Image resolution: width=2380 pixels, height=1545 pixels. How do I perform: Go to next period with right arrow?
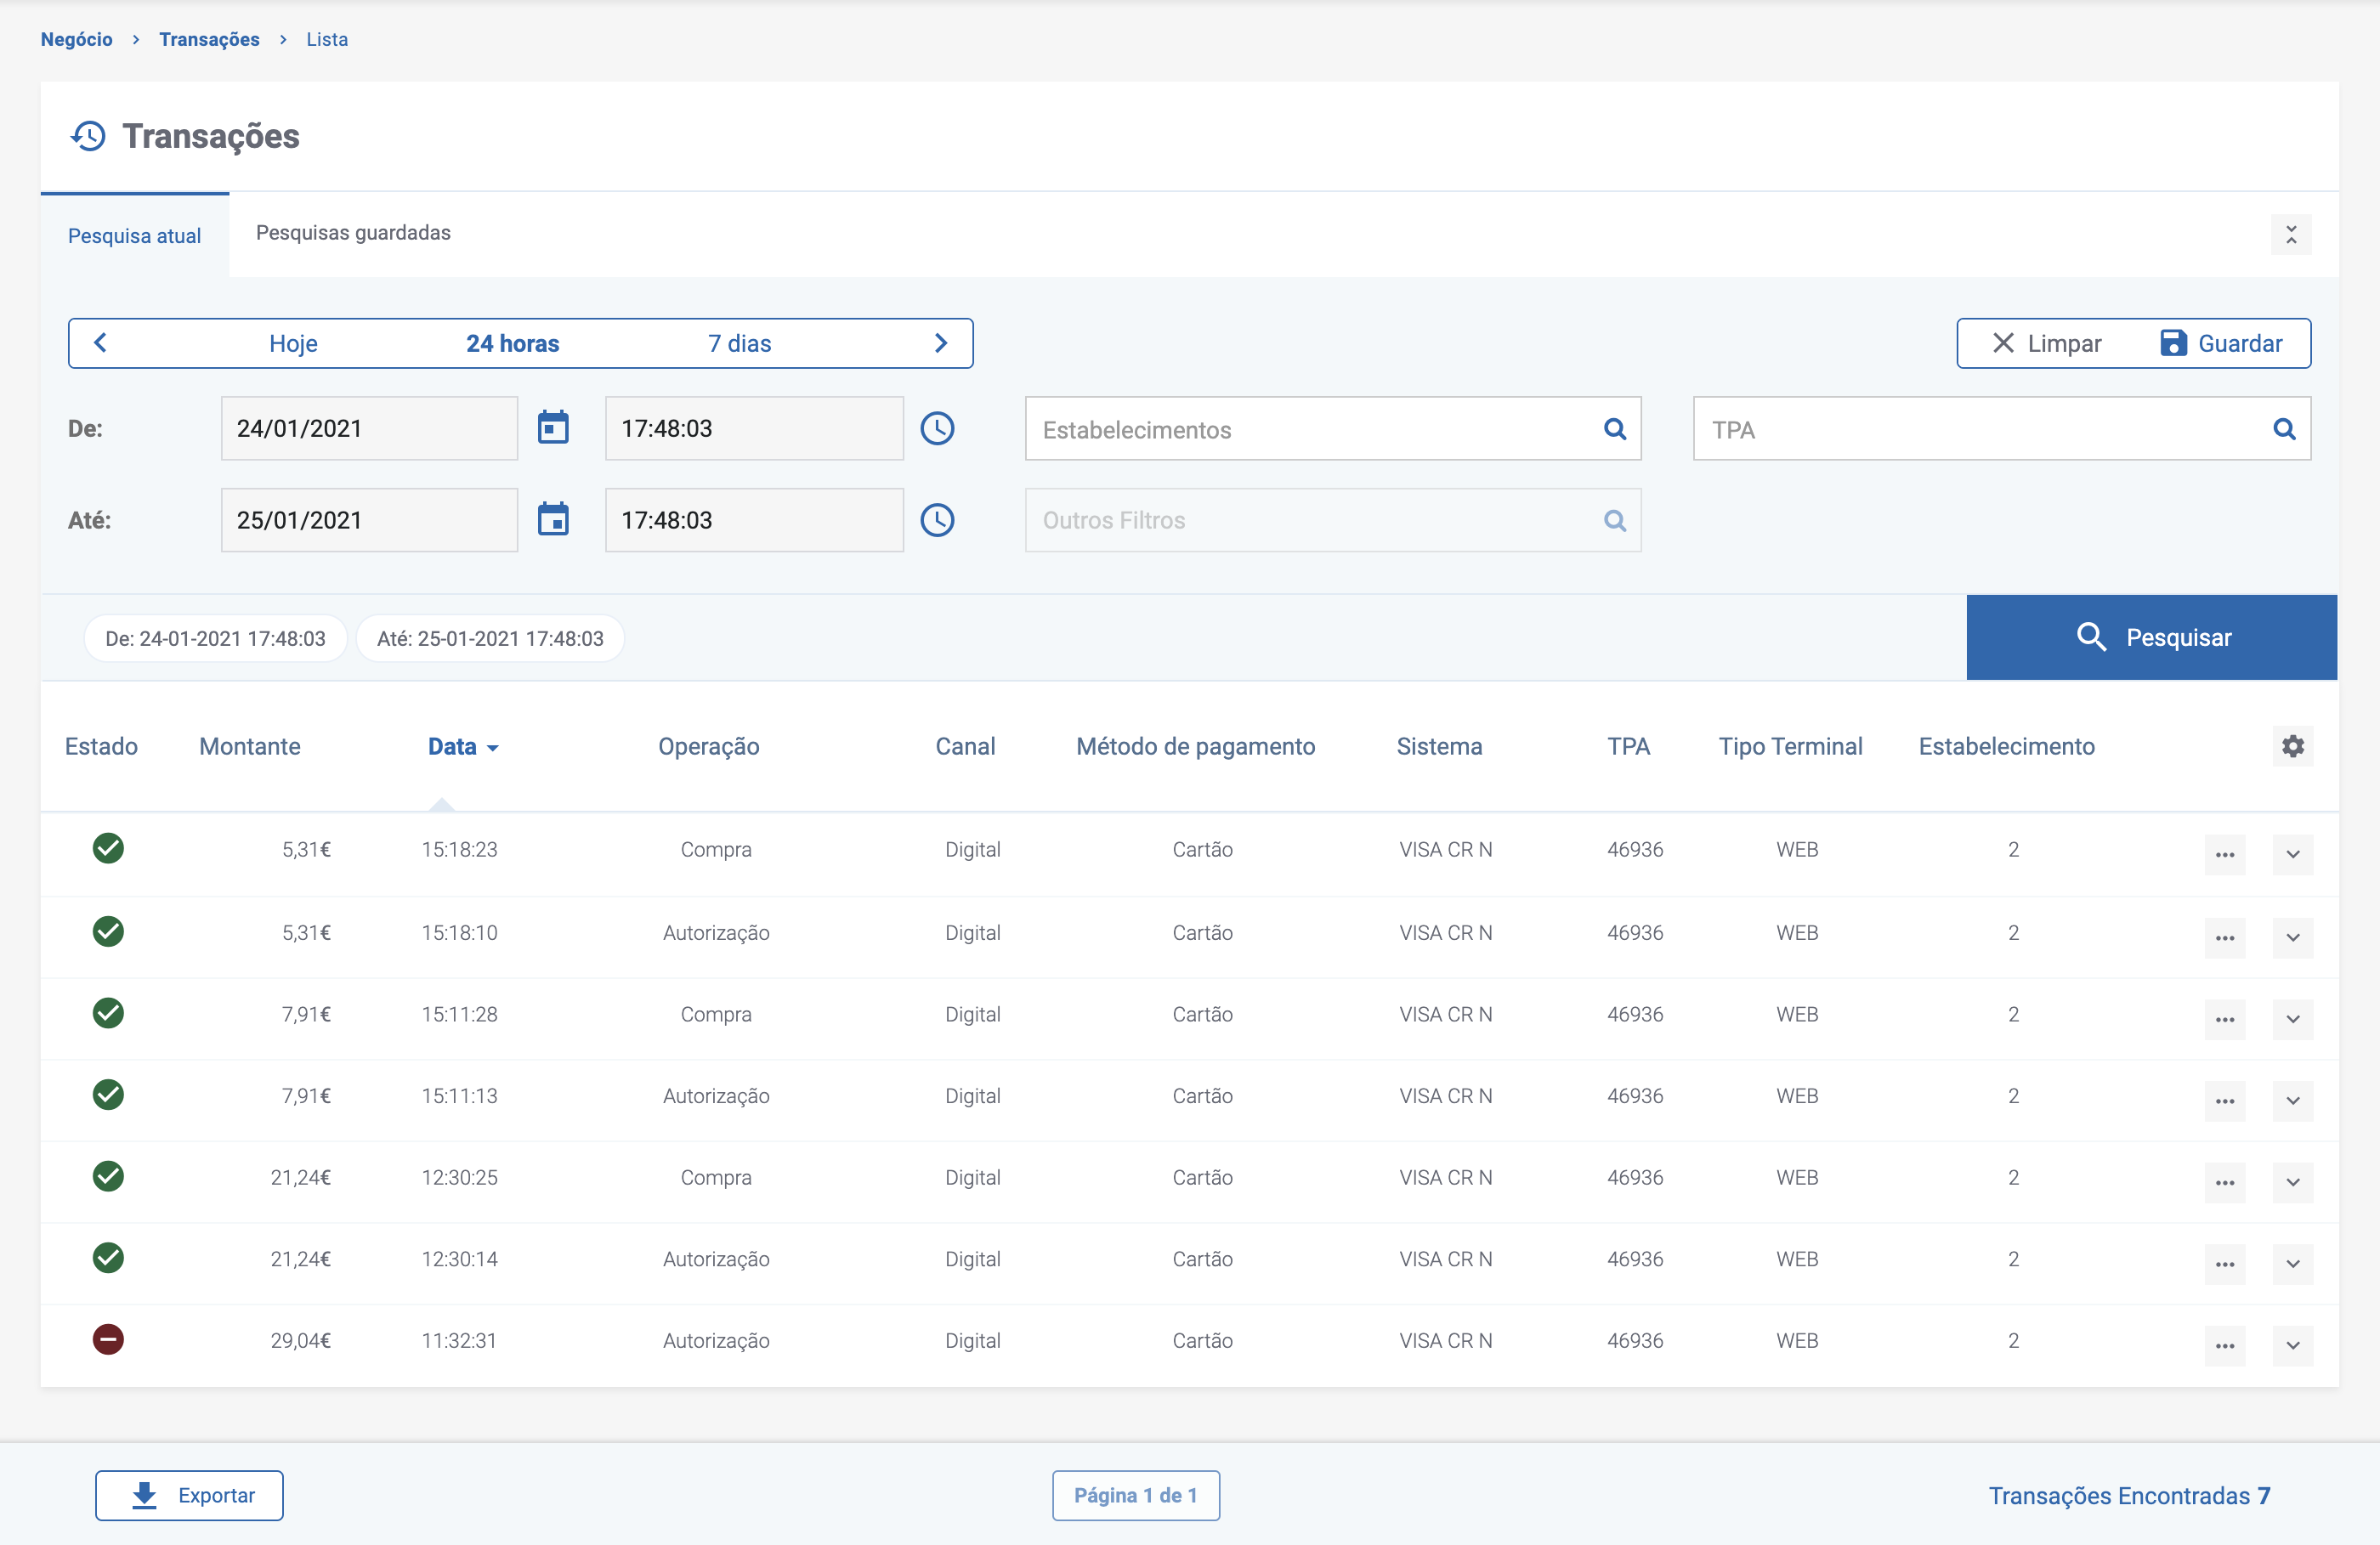click(x=940, y=343)
